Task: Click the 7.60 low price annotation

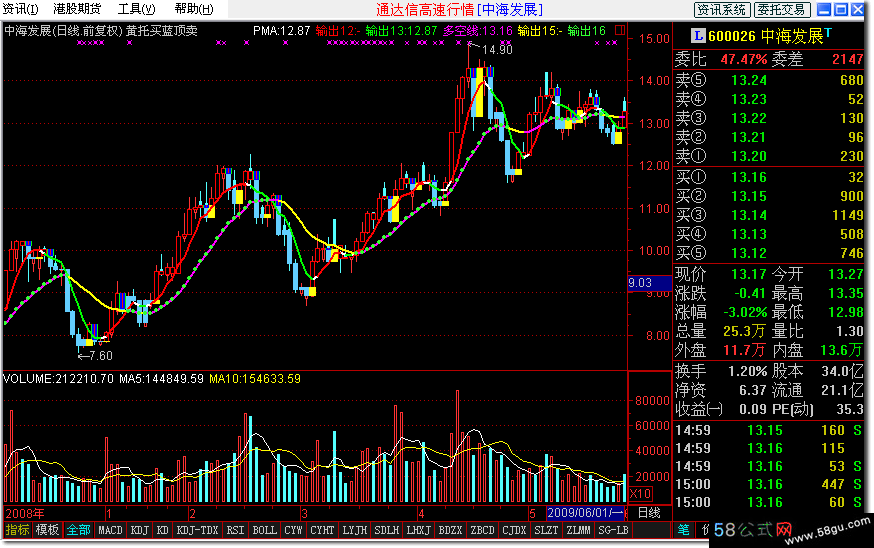Action: [100, 356]
